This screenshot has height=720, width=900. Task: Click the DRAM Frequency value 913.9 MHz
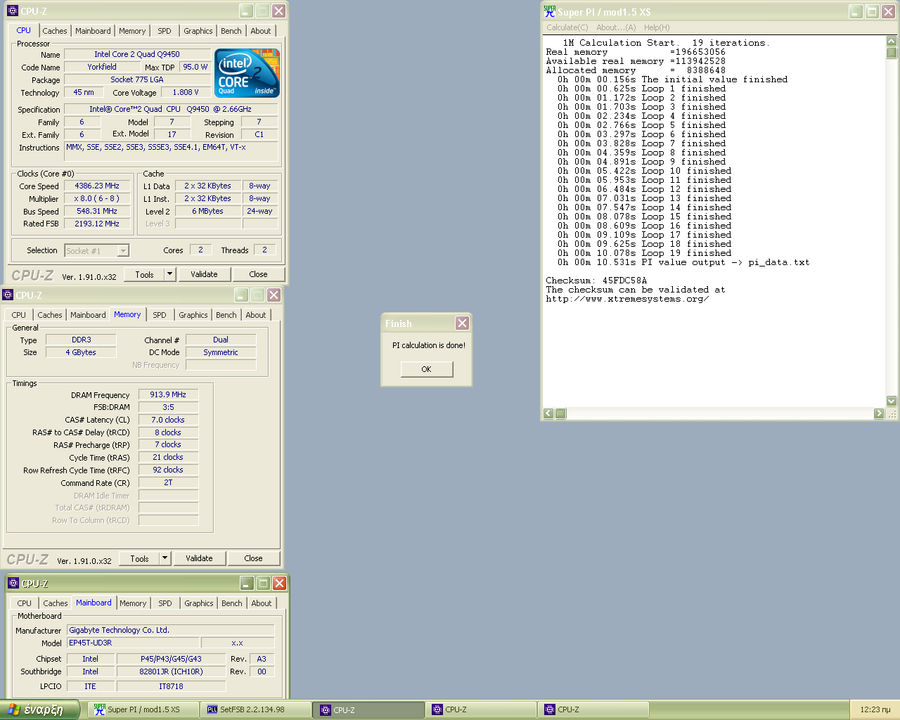[x=168, y=394]
